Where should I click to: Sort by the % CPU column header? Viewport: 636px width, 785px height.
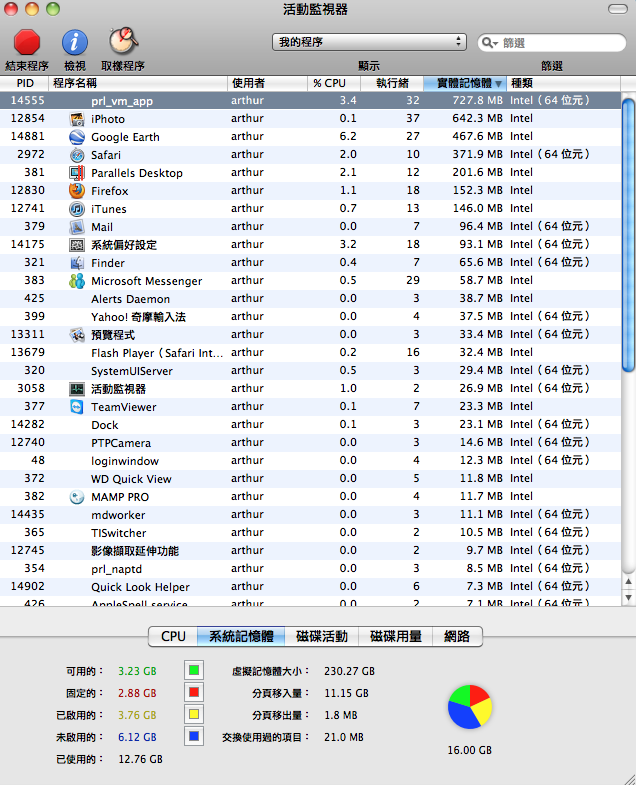coord(334,83)
